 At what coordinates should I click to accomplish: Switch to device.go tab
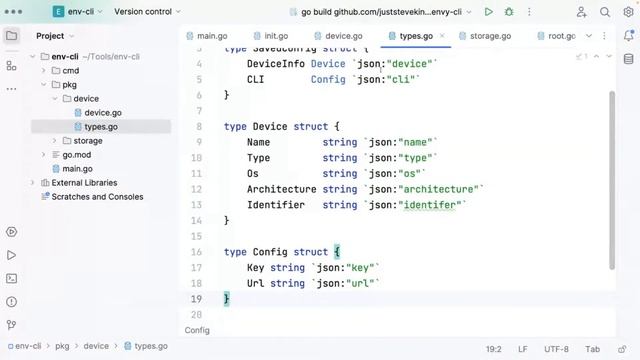tap(338, 36)
